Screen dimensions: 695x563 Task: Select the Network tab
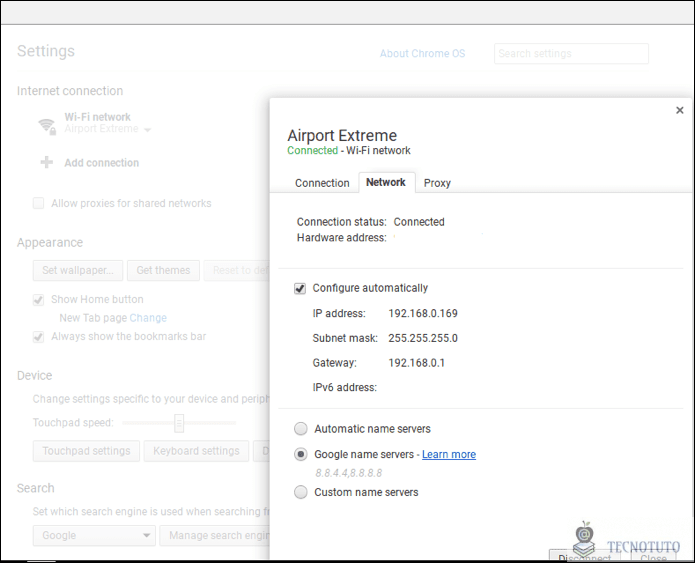386,182
